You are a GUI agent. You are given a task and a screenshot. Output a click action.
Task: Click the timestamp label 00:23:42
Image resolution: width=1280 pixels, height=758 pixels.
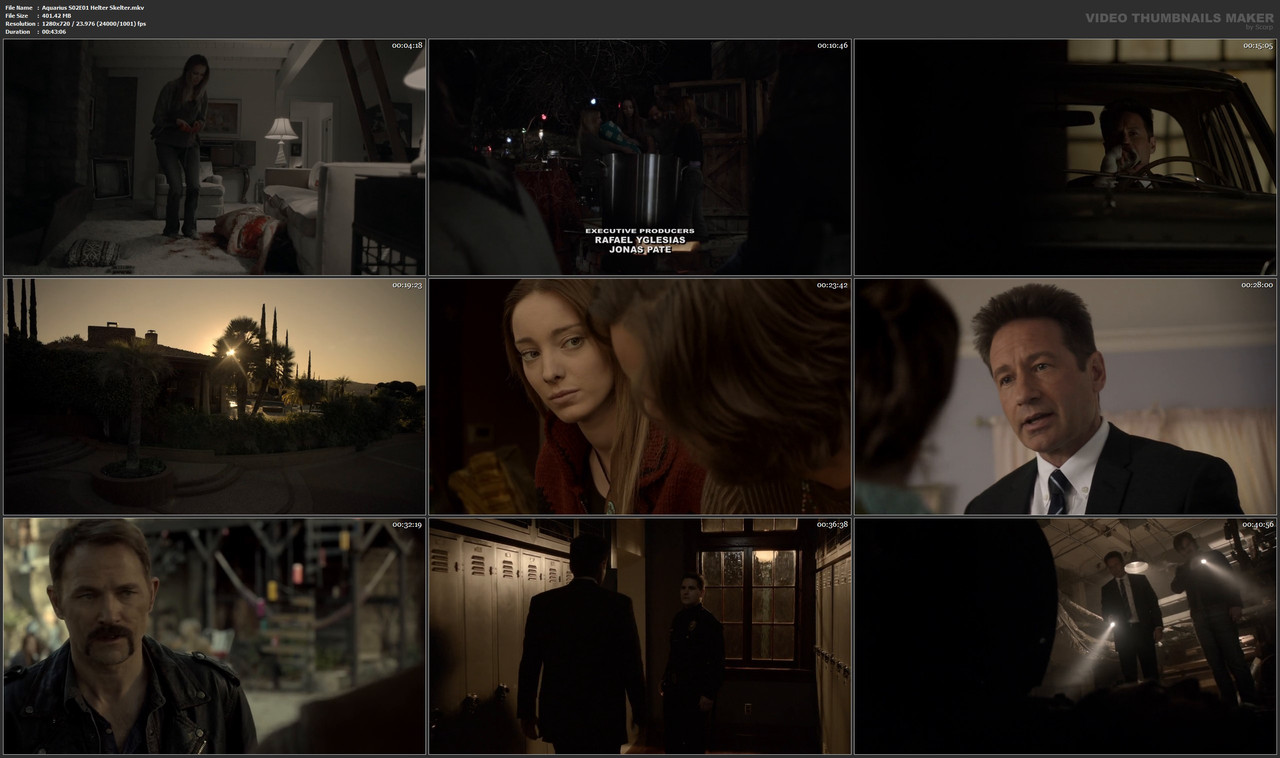click(831, 284)
